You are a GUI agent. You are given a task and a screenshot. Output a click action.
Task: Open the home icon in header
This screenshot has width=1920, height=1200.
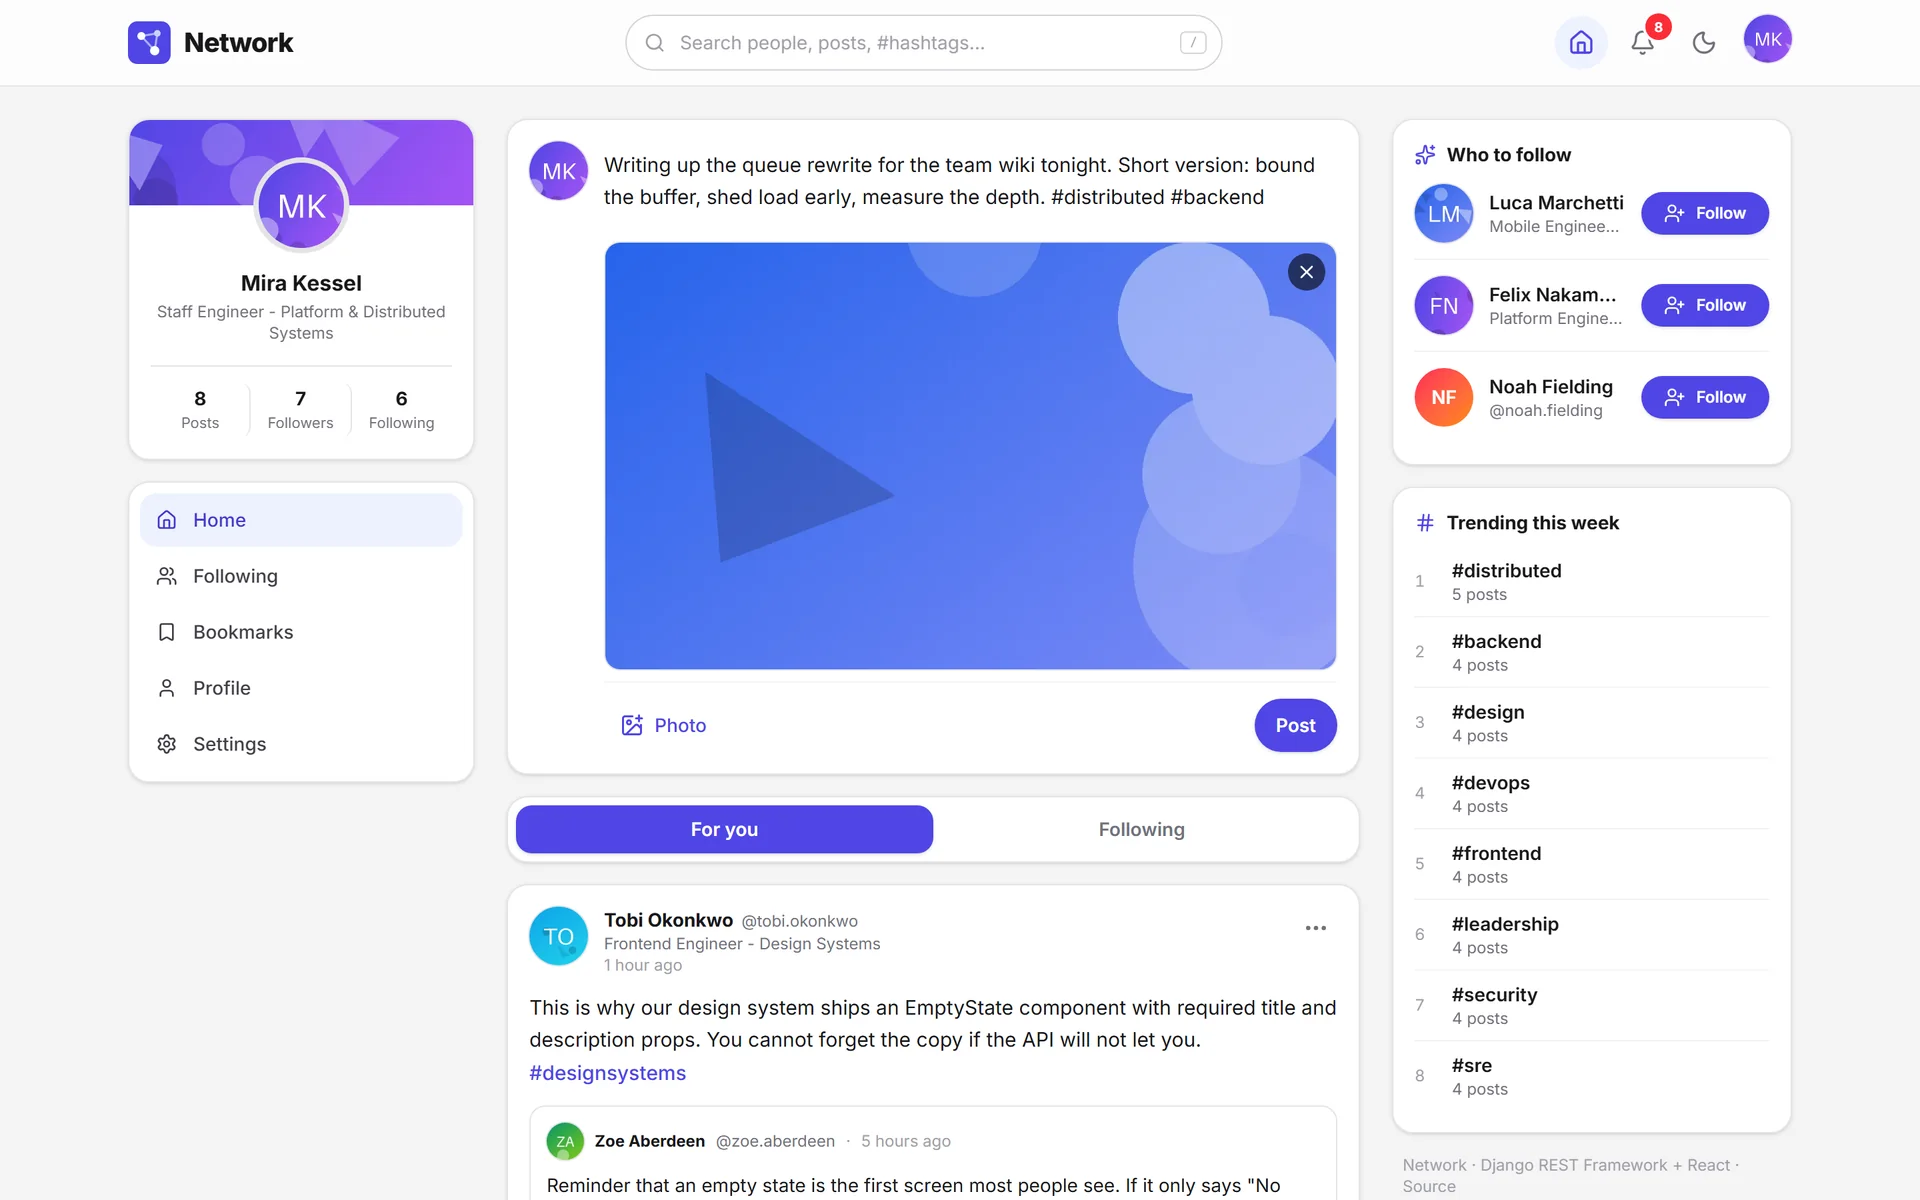tap(1581, 43)
